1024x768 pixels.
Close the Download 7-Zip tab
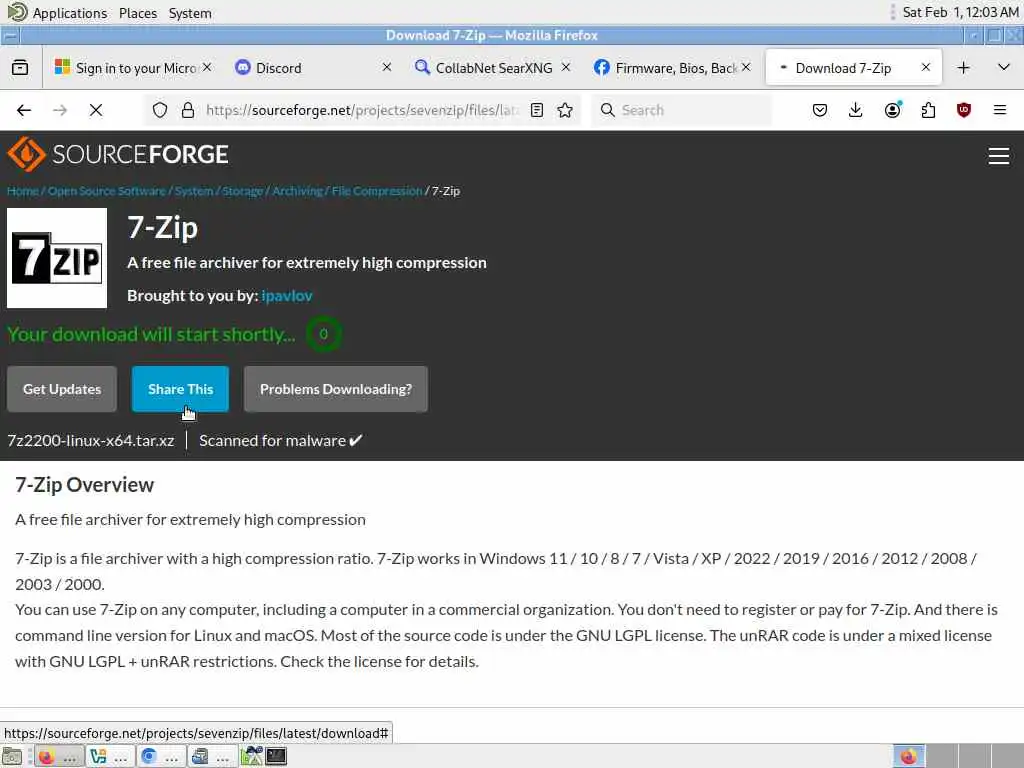click(925, 67)
